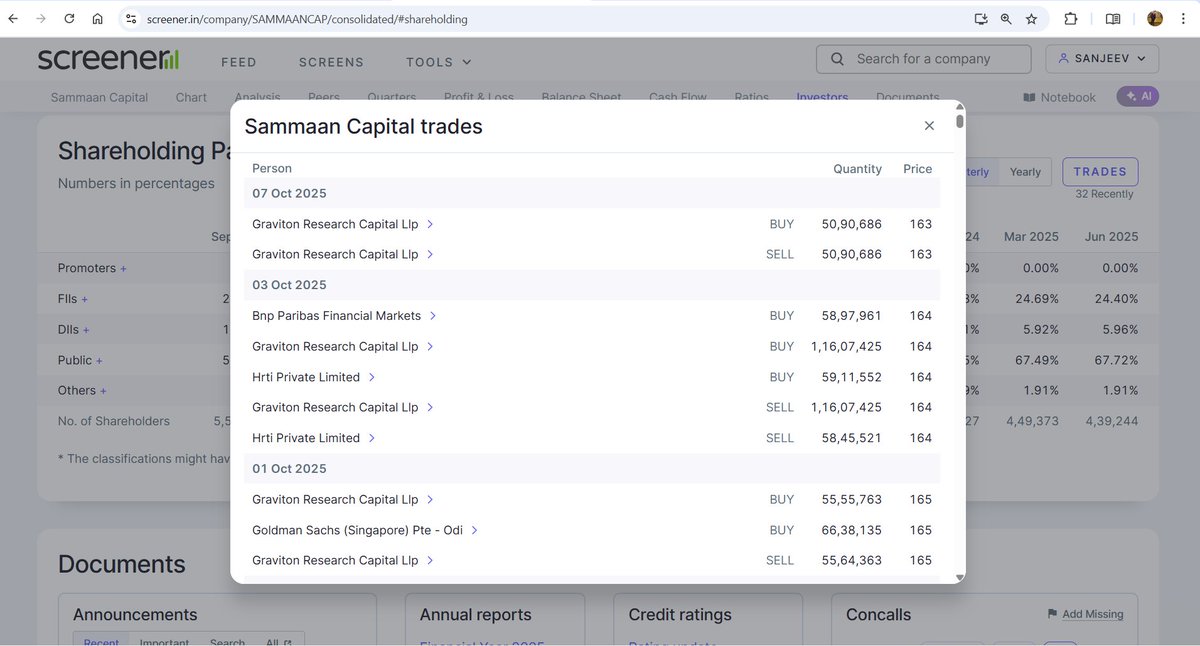Click the browser address bar URL
The height and width of the screenshot is (646, 1200).
(307, 19)
